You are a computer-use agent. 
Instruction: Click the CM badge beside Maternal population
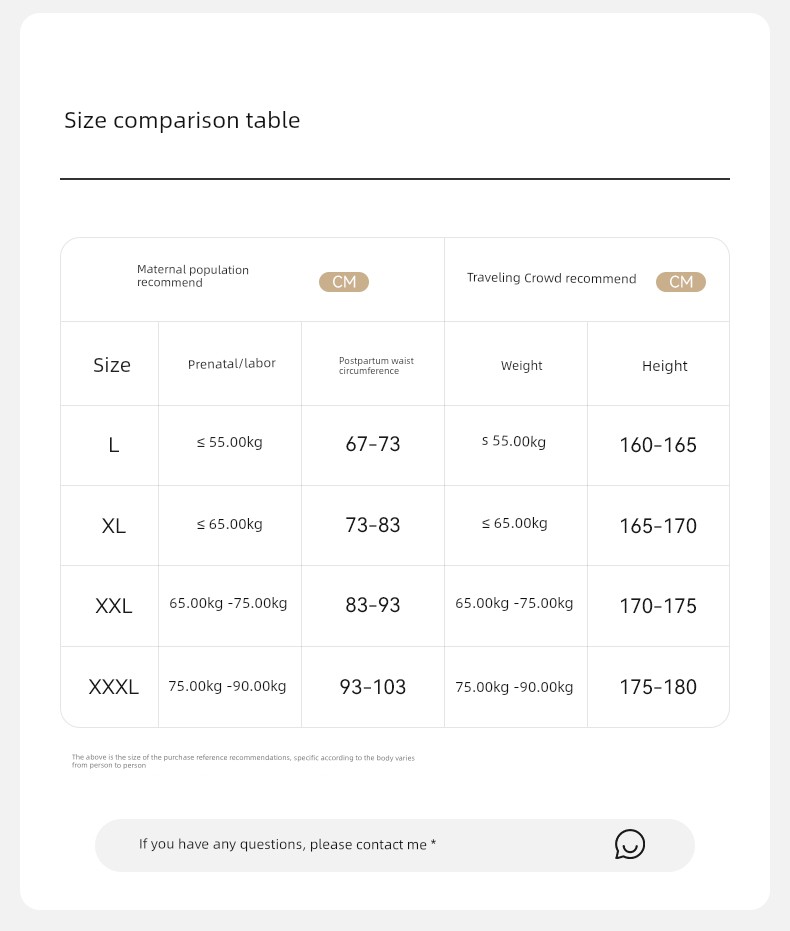344,282
